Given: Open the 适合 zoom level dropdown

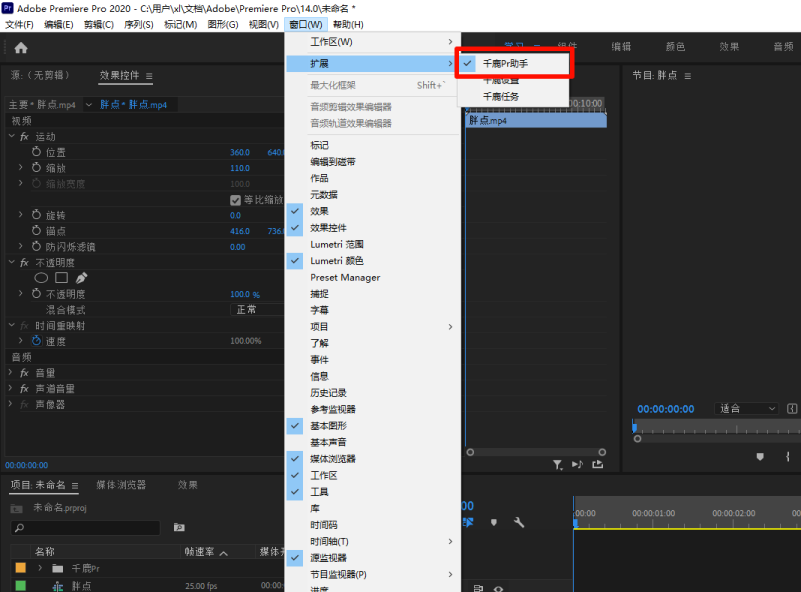Looking at the screenshot, I should pos(747,409).
